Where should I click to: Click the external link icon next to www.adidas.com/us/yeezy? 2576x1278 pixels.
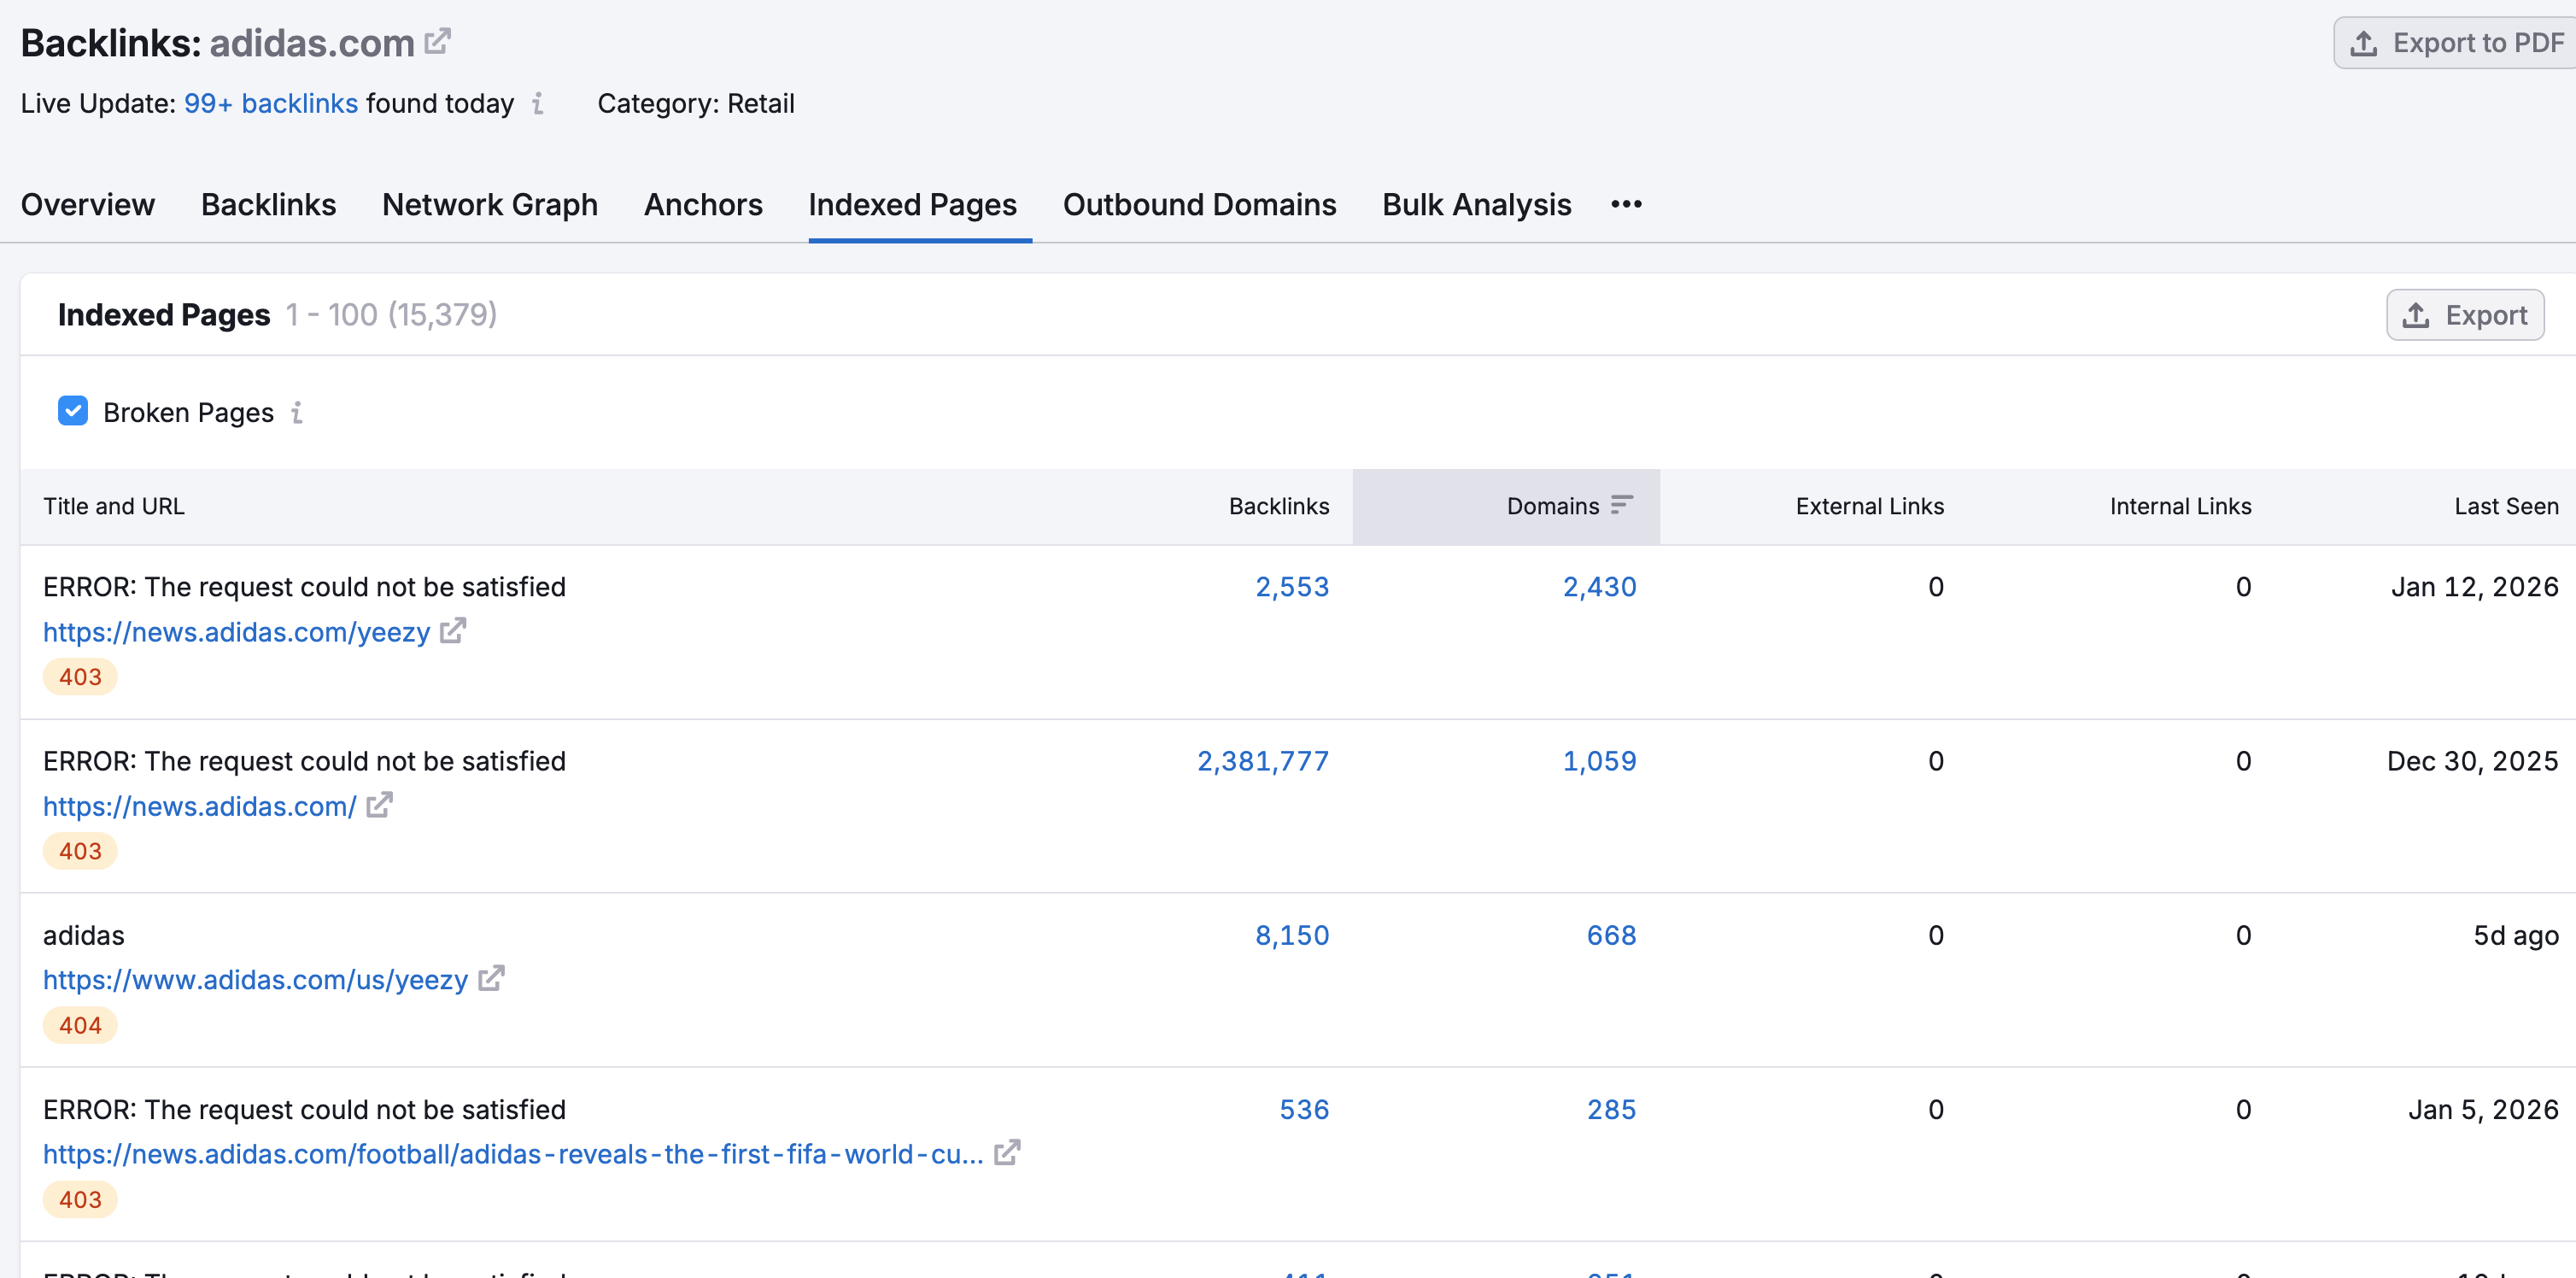(491, 979)
